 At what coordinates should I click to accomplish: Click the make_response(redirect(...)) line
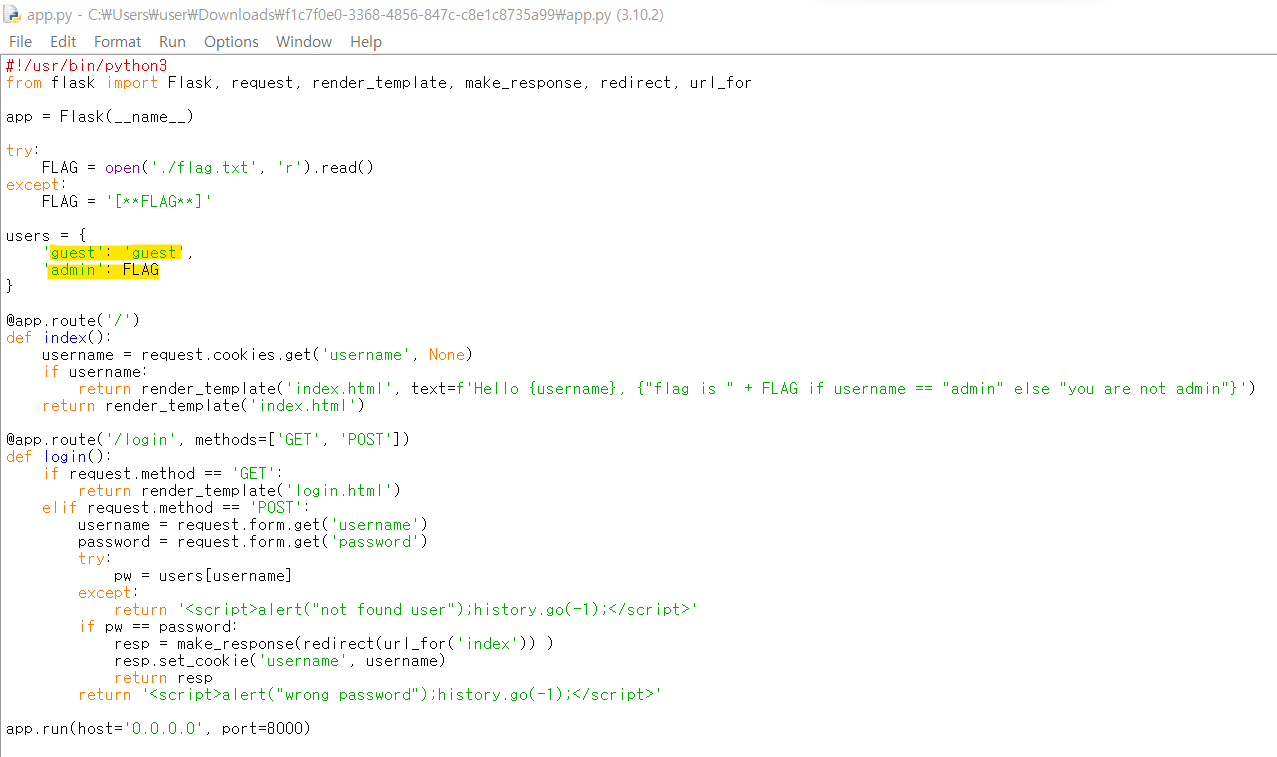tap(334, 643)
